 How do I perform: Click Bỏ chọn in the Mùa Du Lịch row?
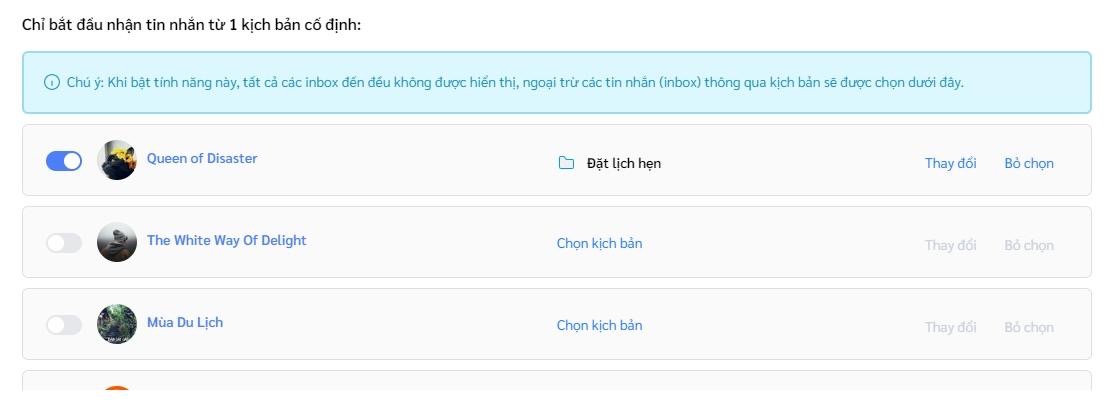point(1029,327)
